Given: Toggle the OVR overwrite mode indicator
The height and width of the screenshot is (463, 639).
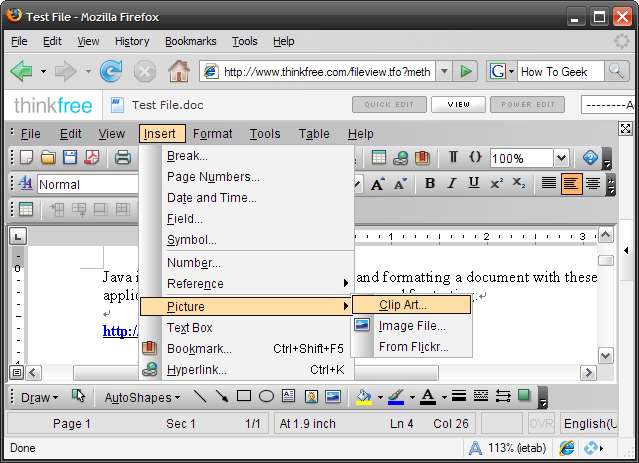Looking at the screenshot, I should pyautogui.click(x=541, y=424).
